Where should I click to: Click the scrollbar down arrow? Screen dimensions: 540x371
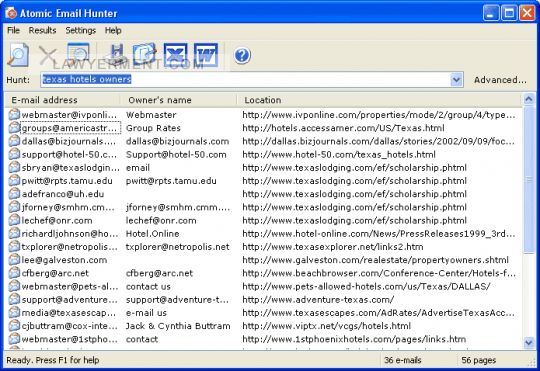[529, 342]
